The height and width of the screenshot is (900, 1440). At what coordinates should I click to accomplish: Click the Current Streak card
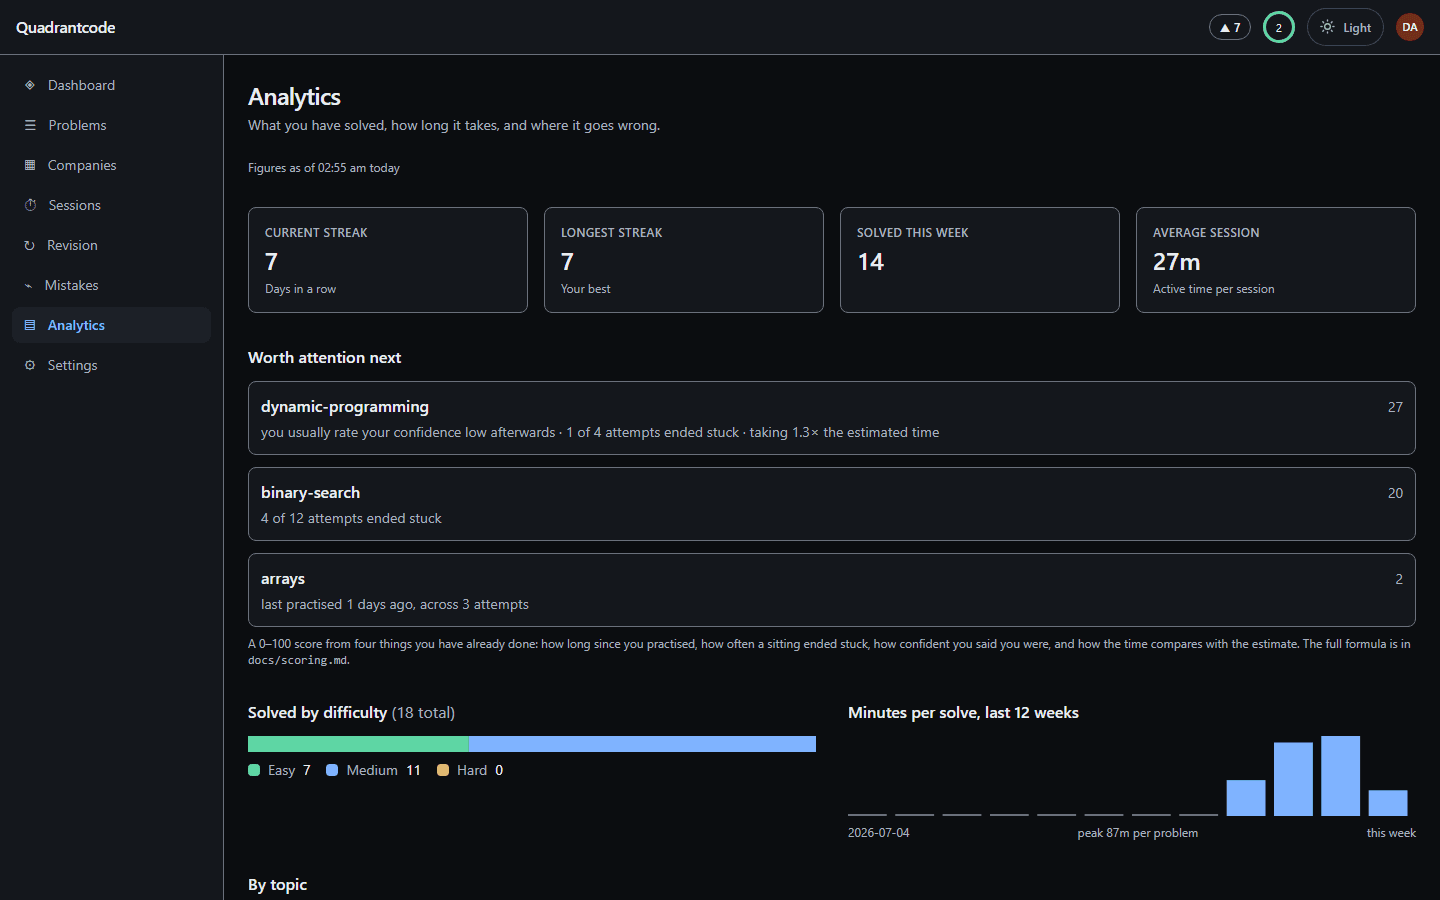pos(388,260)
